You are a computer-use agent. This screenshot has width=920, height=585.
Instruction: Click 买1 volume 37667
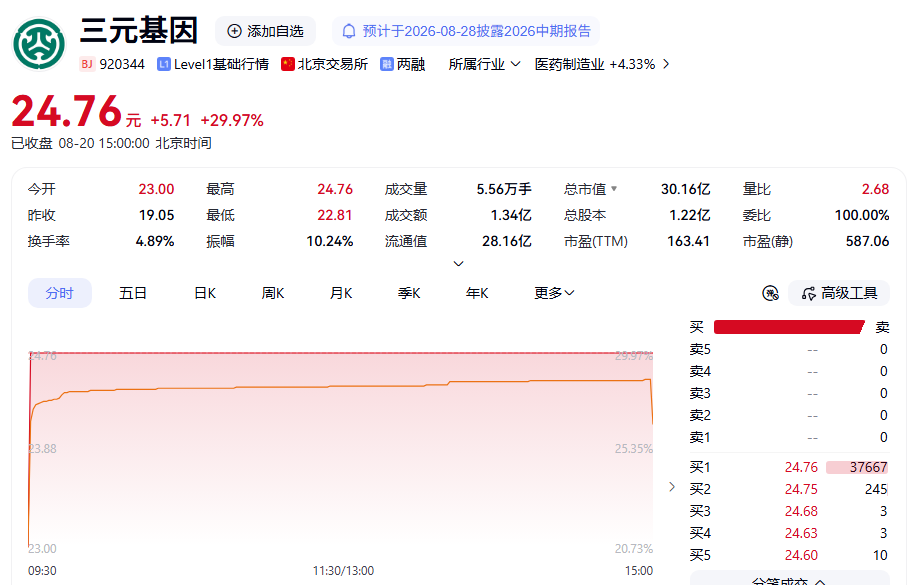[x=868, y=467]
